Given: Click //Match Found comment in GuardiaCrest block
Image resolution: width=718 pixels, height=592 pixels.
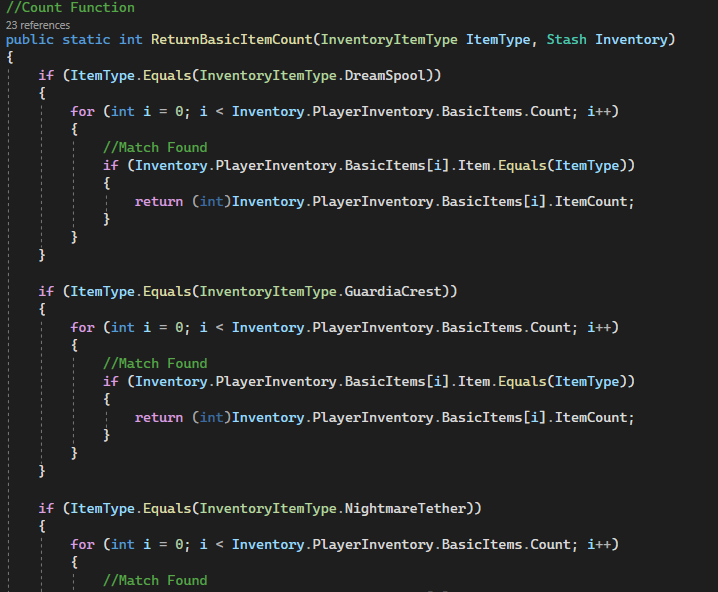Looking at the screenshot, I should click(155, 364).
